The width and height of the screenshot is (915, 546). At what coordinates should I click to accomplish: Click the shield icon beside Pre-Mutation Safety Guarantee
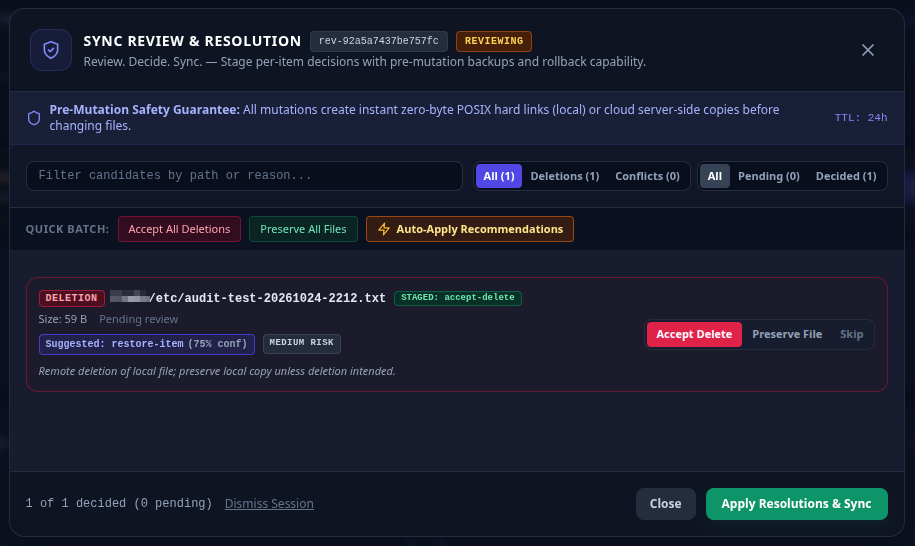[x=34, y=118]
